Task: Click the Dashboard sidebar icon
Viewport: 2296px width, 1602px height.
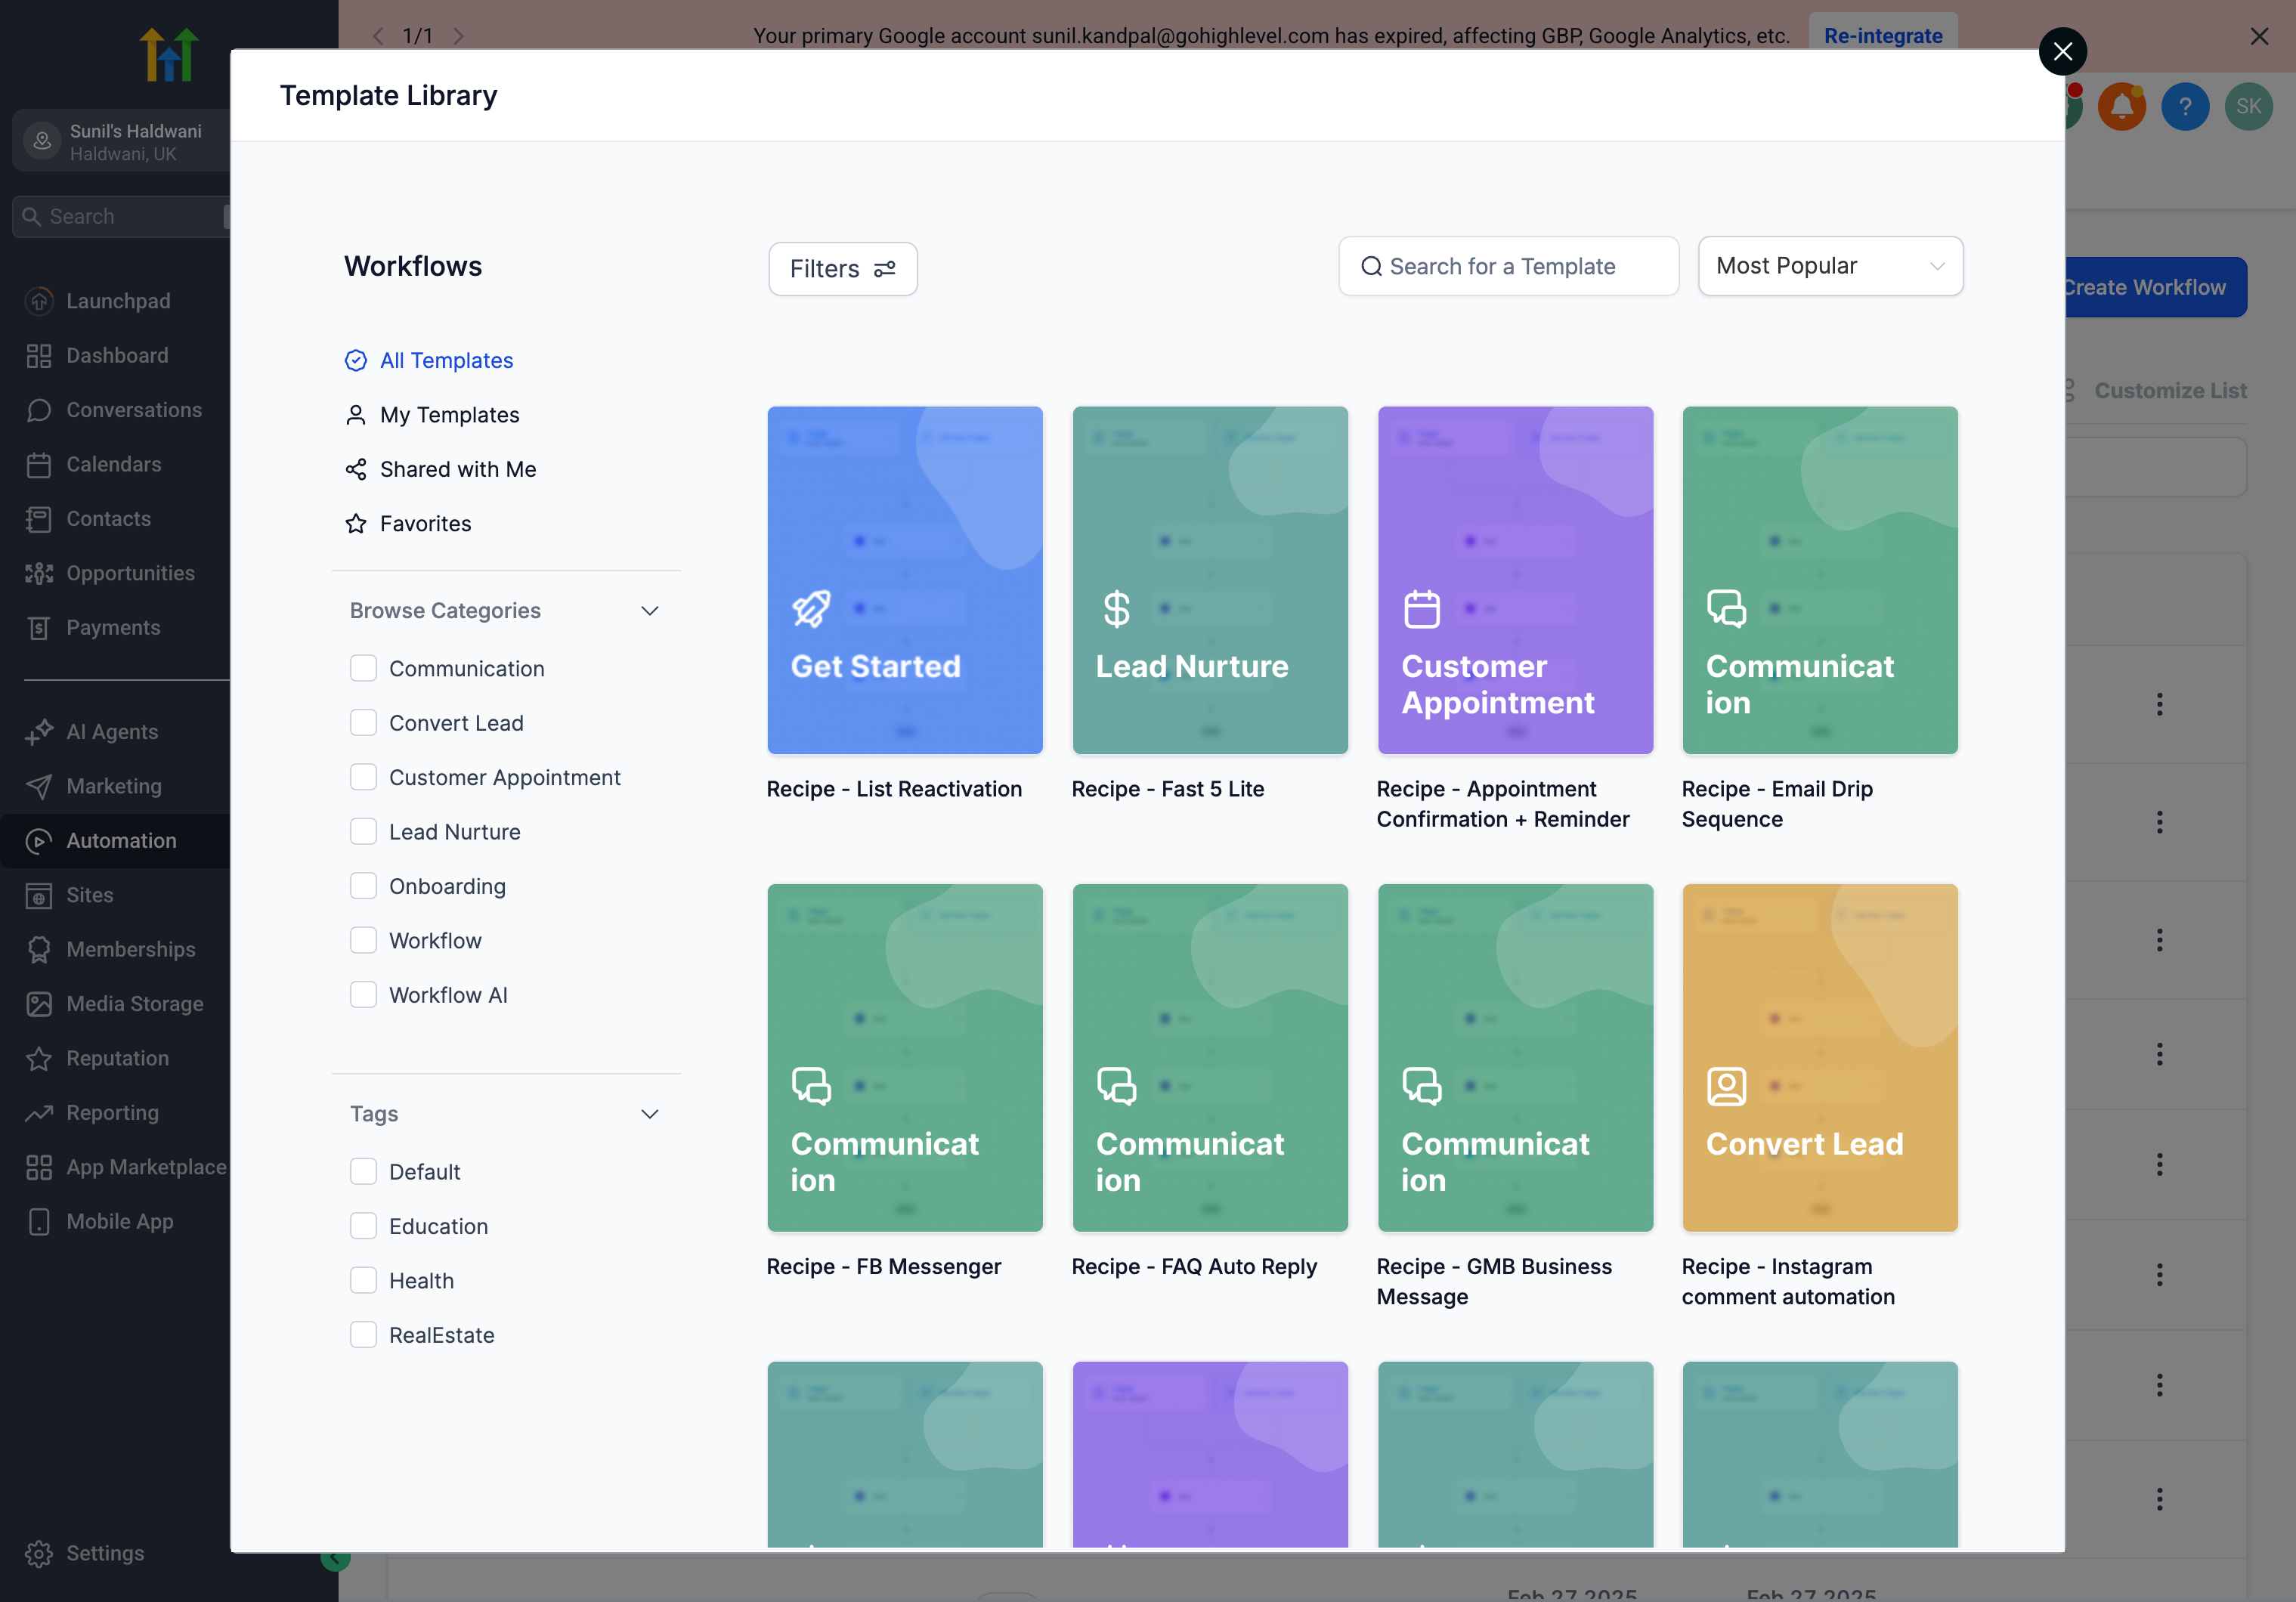Action: coord(39,356)
